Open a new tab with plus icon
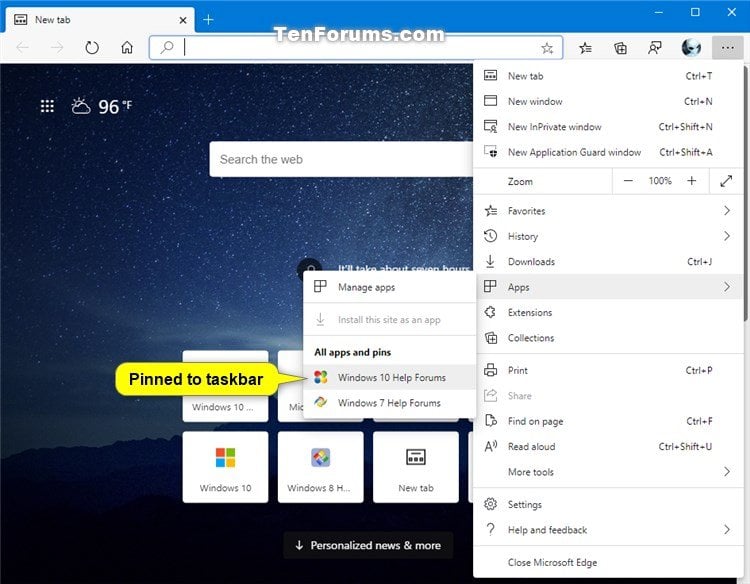 click(x=208, y=20)
